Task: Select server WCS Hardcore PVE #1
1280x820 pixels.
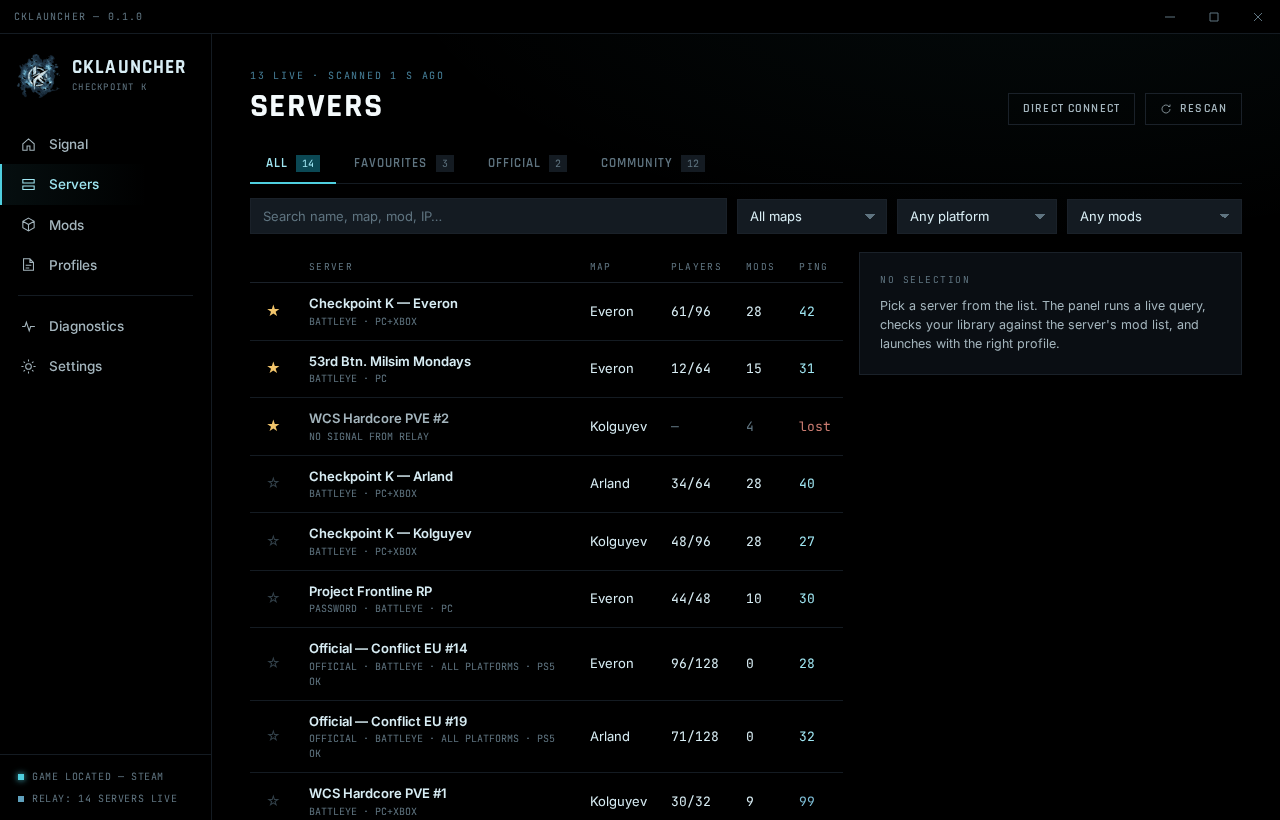Action: click(546, 797)
